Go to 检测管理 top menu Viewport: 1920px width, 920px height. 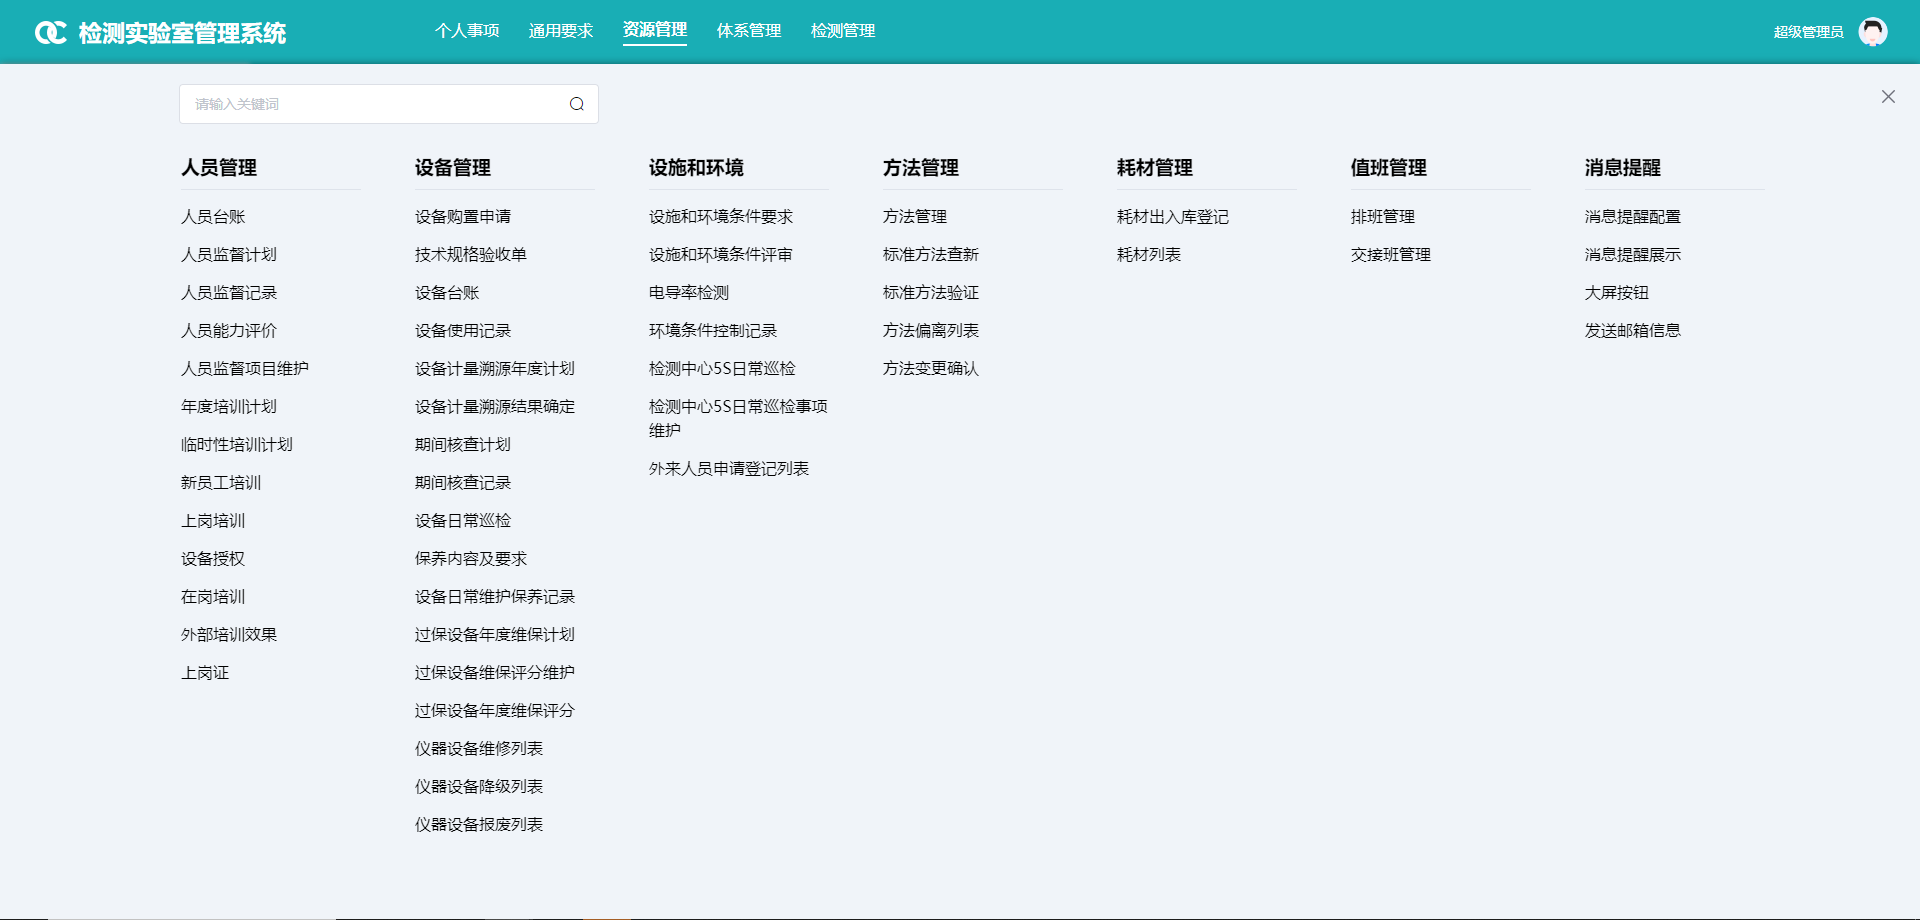pyautogui.click(x=843, y=31)
